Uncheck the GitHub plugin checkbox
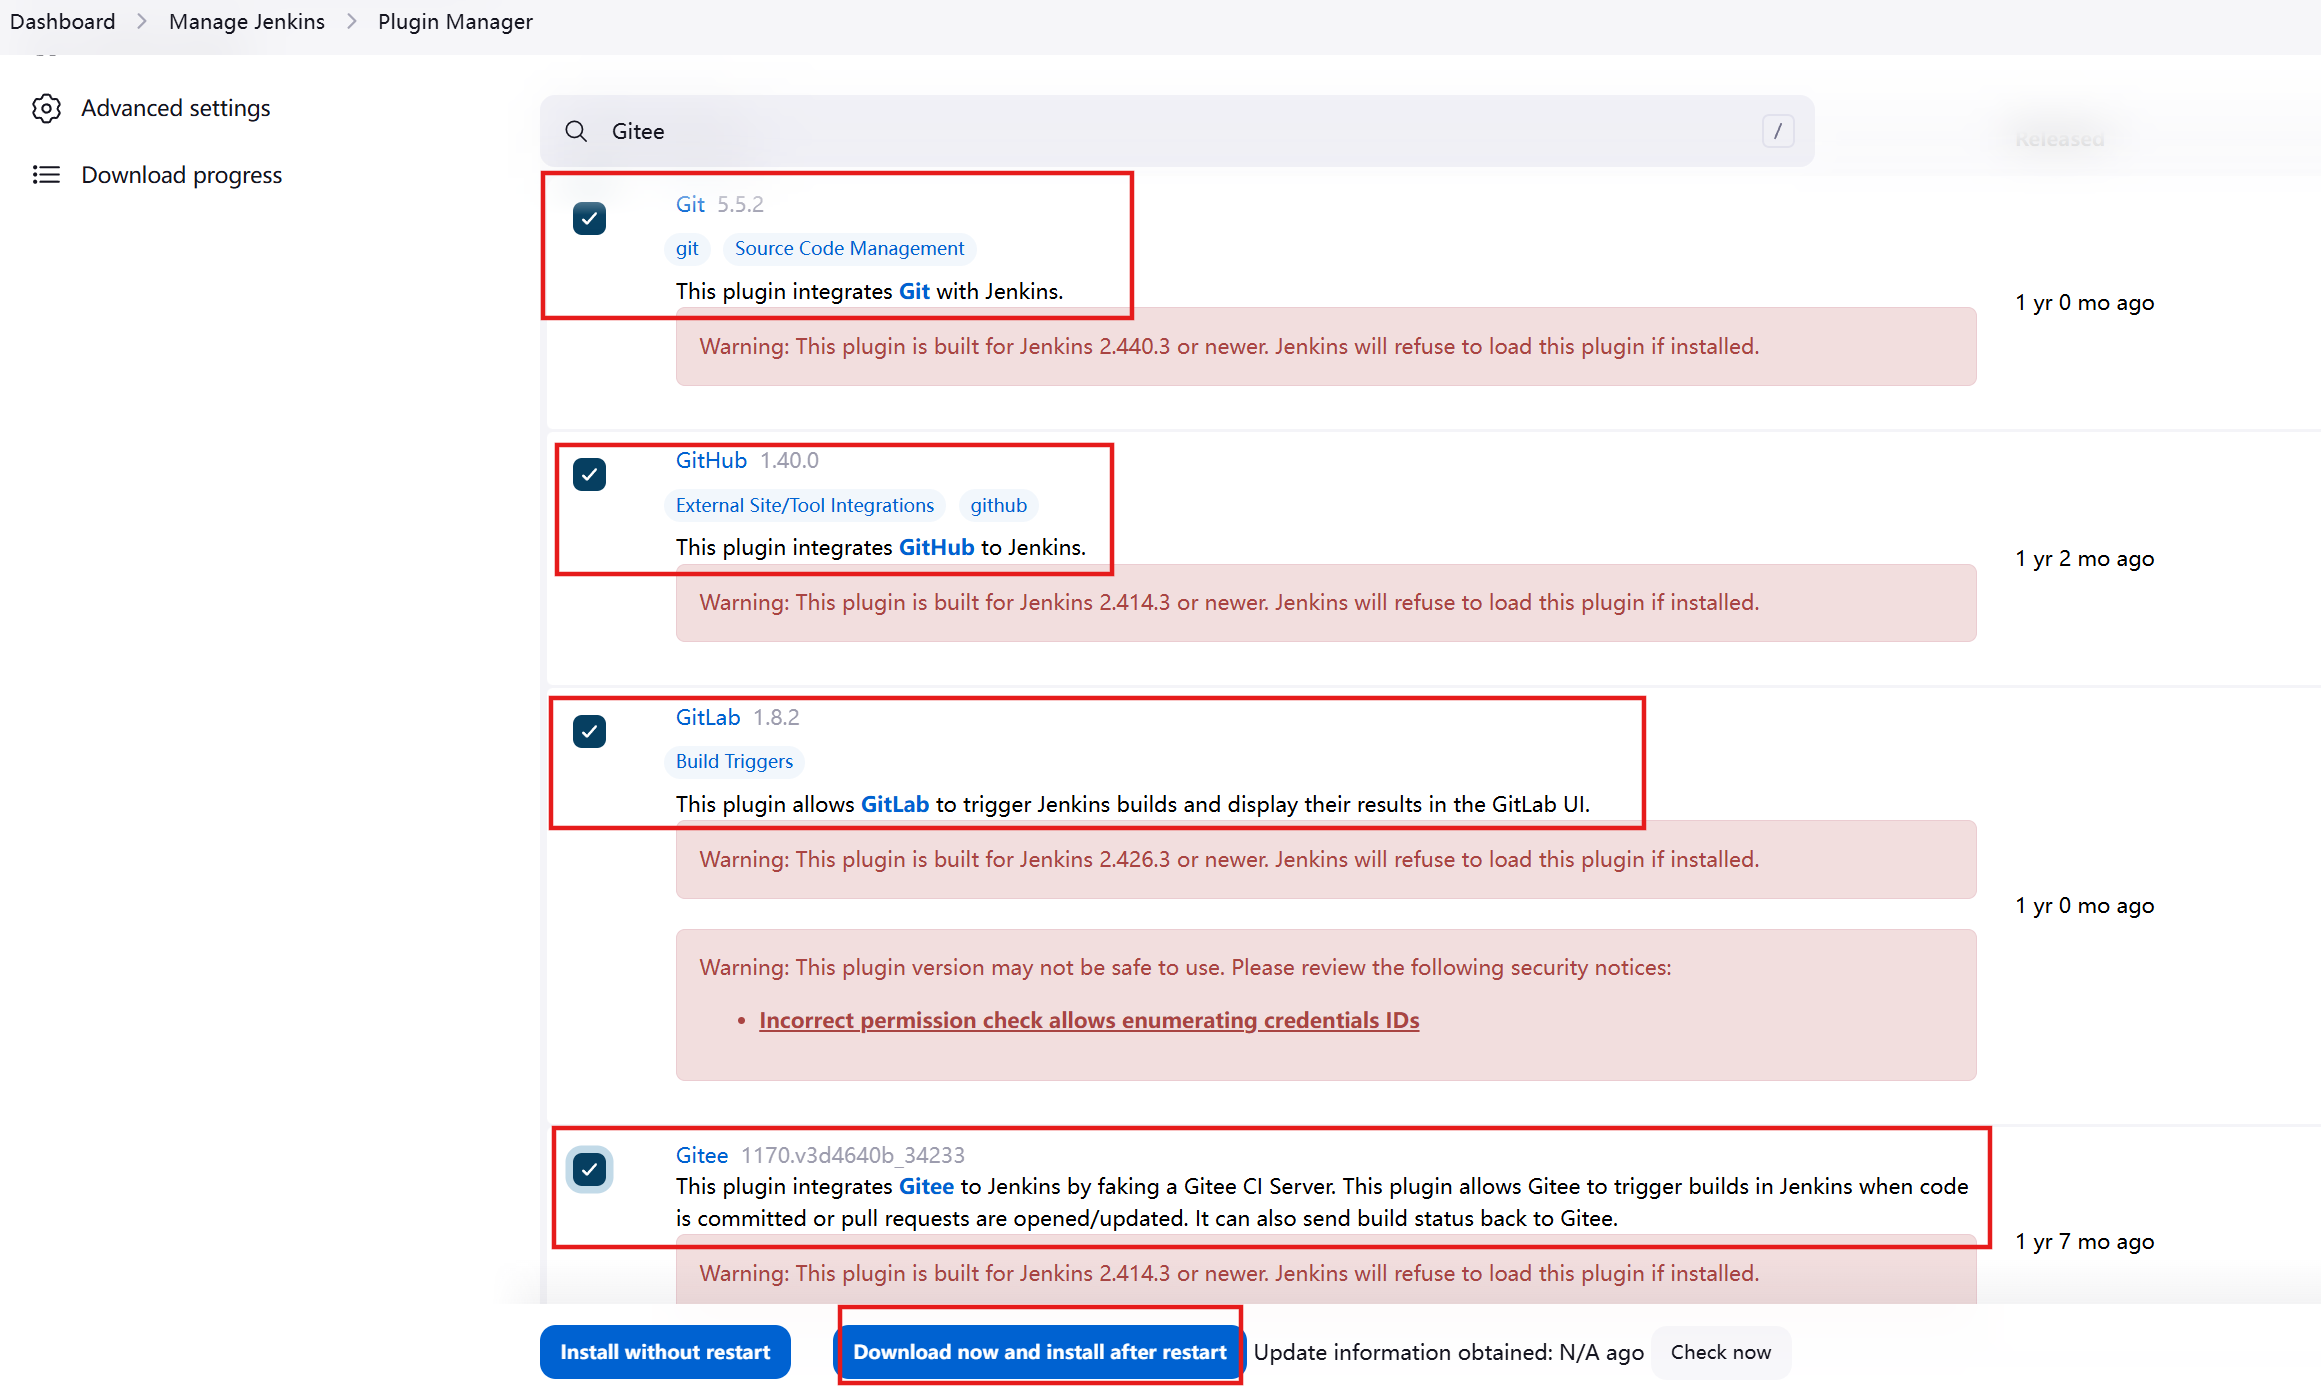Screen dimensions: 2321x1394 (x=589, y=474)
